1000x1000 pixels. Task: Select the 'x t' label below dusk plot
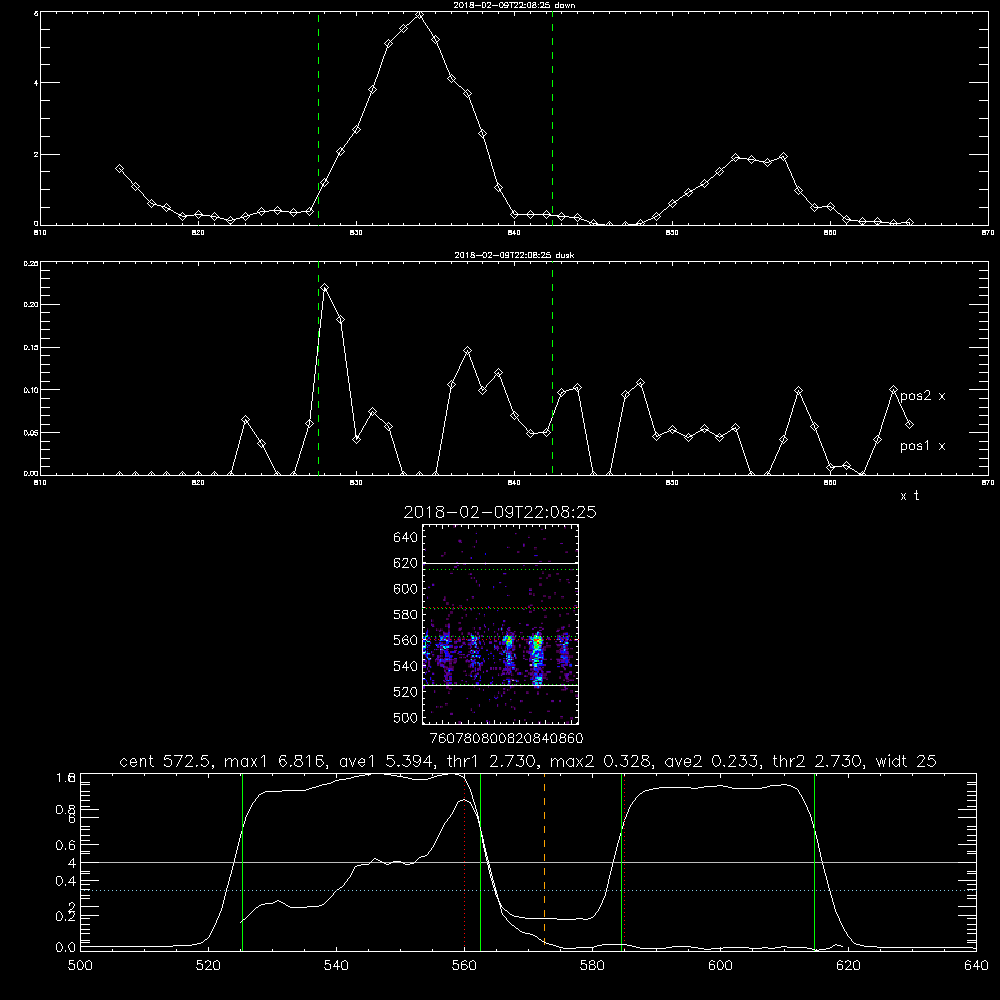tap(909, 496)
